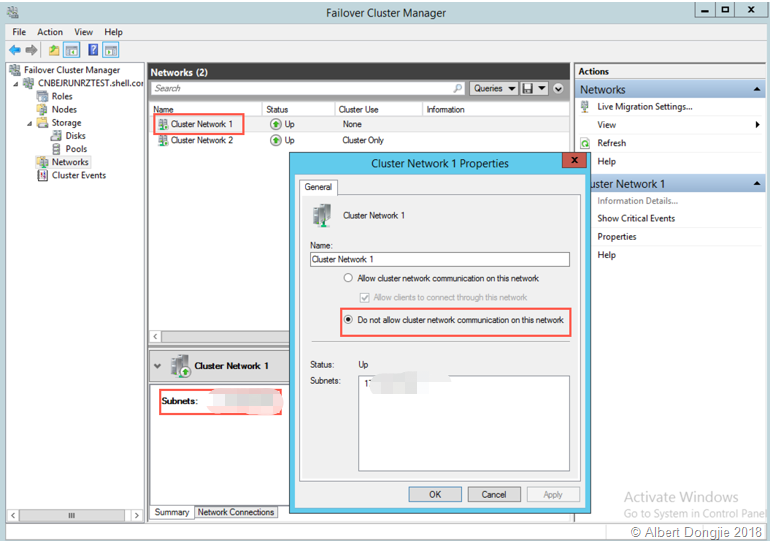Click the Up one level folder icon
This screenshot has width=770, height=541.
click(54, 50)
